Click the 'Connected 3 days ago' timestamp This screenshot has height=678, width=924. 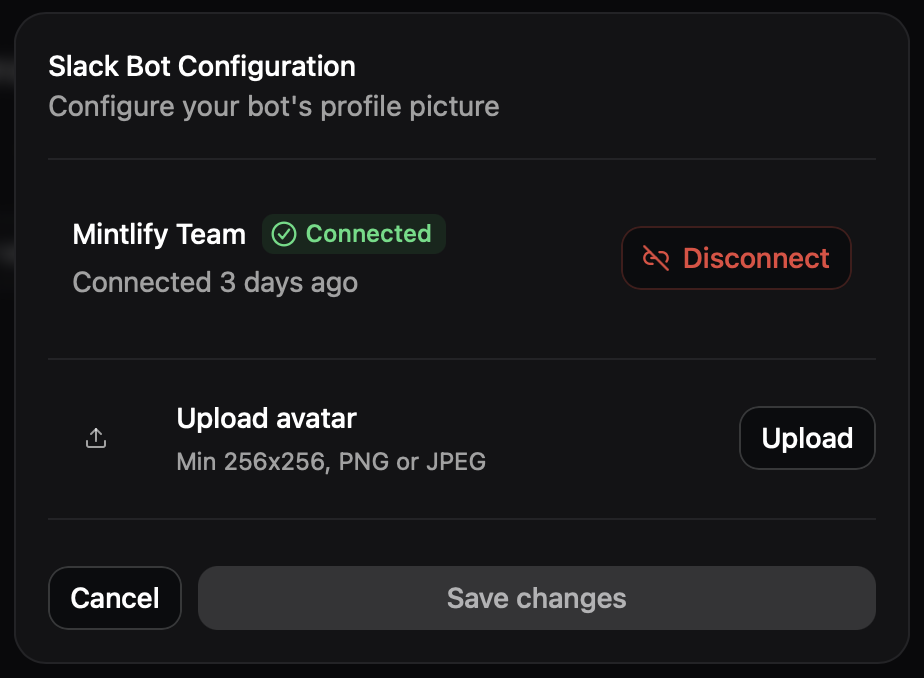214,282
